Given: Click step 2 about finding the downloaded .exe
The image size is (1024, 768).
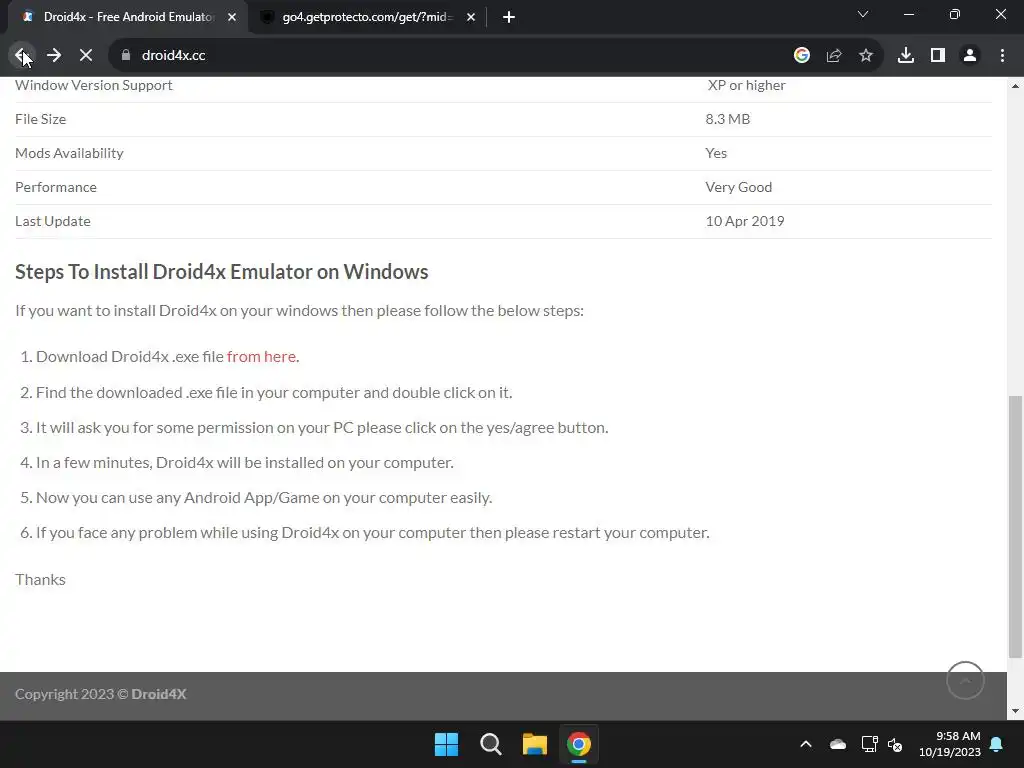Looking at the screenshot, I should [x=274, y=392].
